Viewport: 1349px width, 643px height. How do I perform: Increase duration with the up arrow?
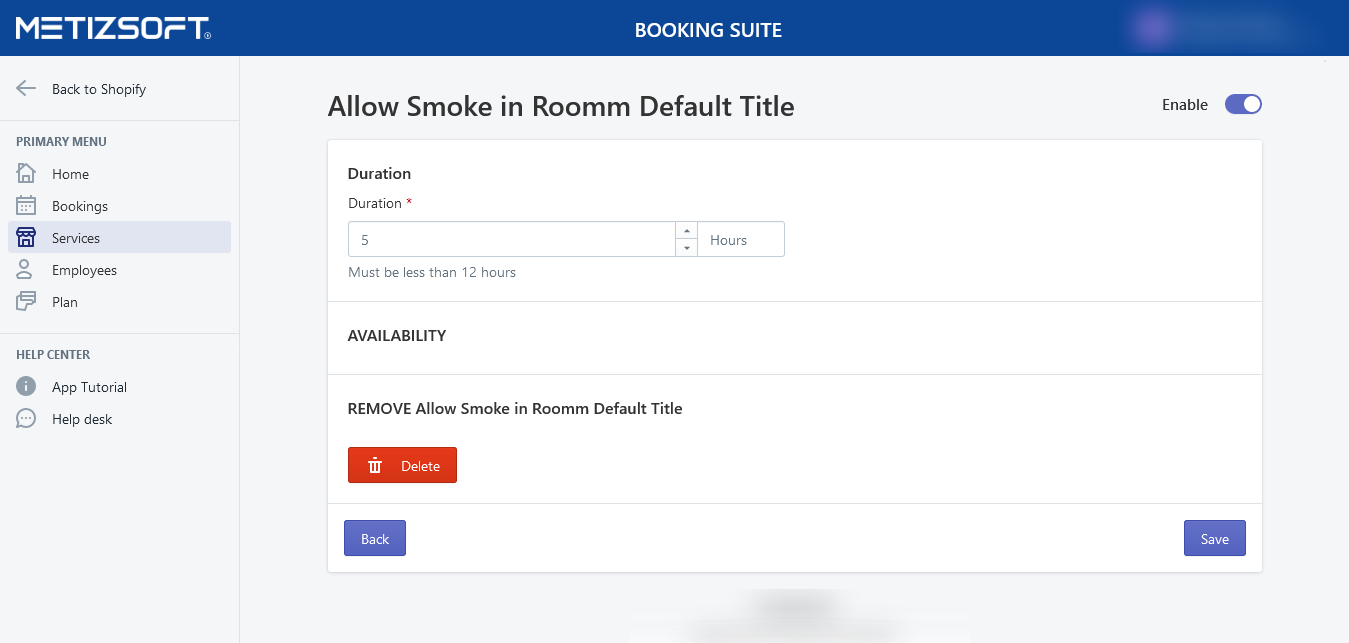click(686, 231)
